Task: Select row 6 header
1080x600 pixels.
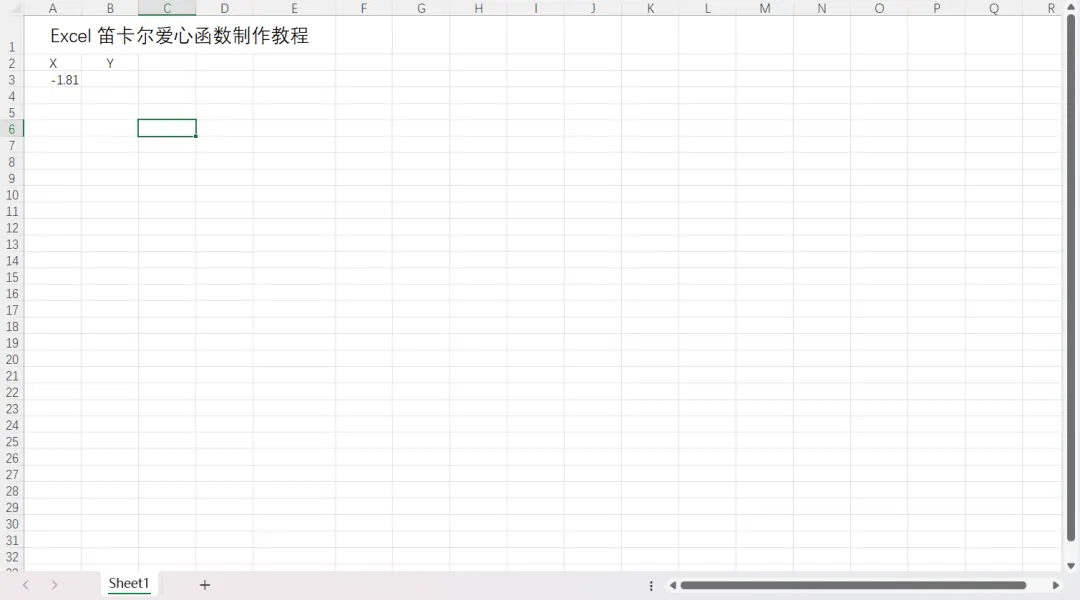Action: tap(12, 129)
